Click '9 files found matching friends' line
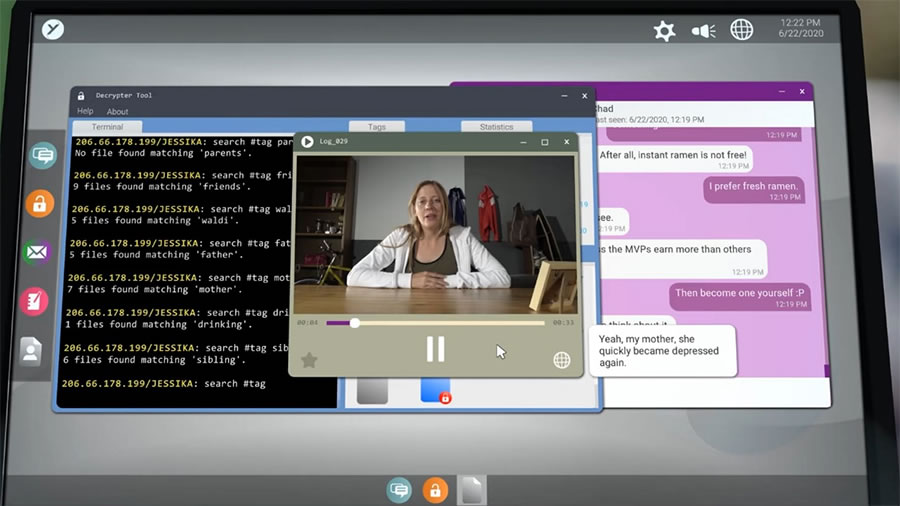The height and width of the screenshot is (506, 900). tap(164, 186)
